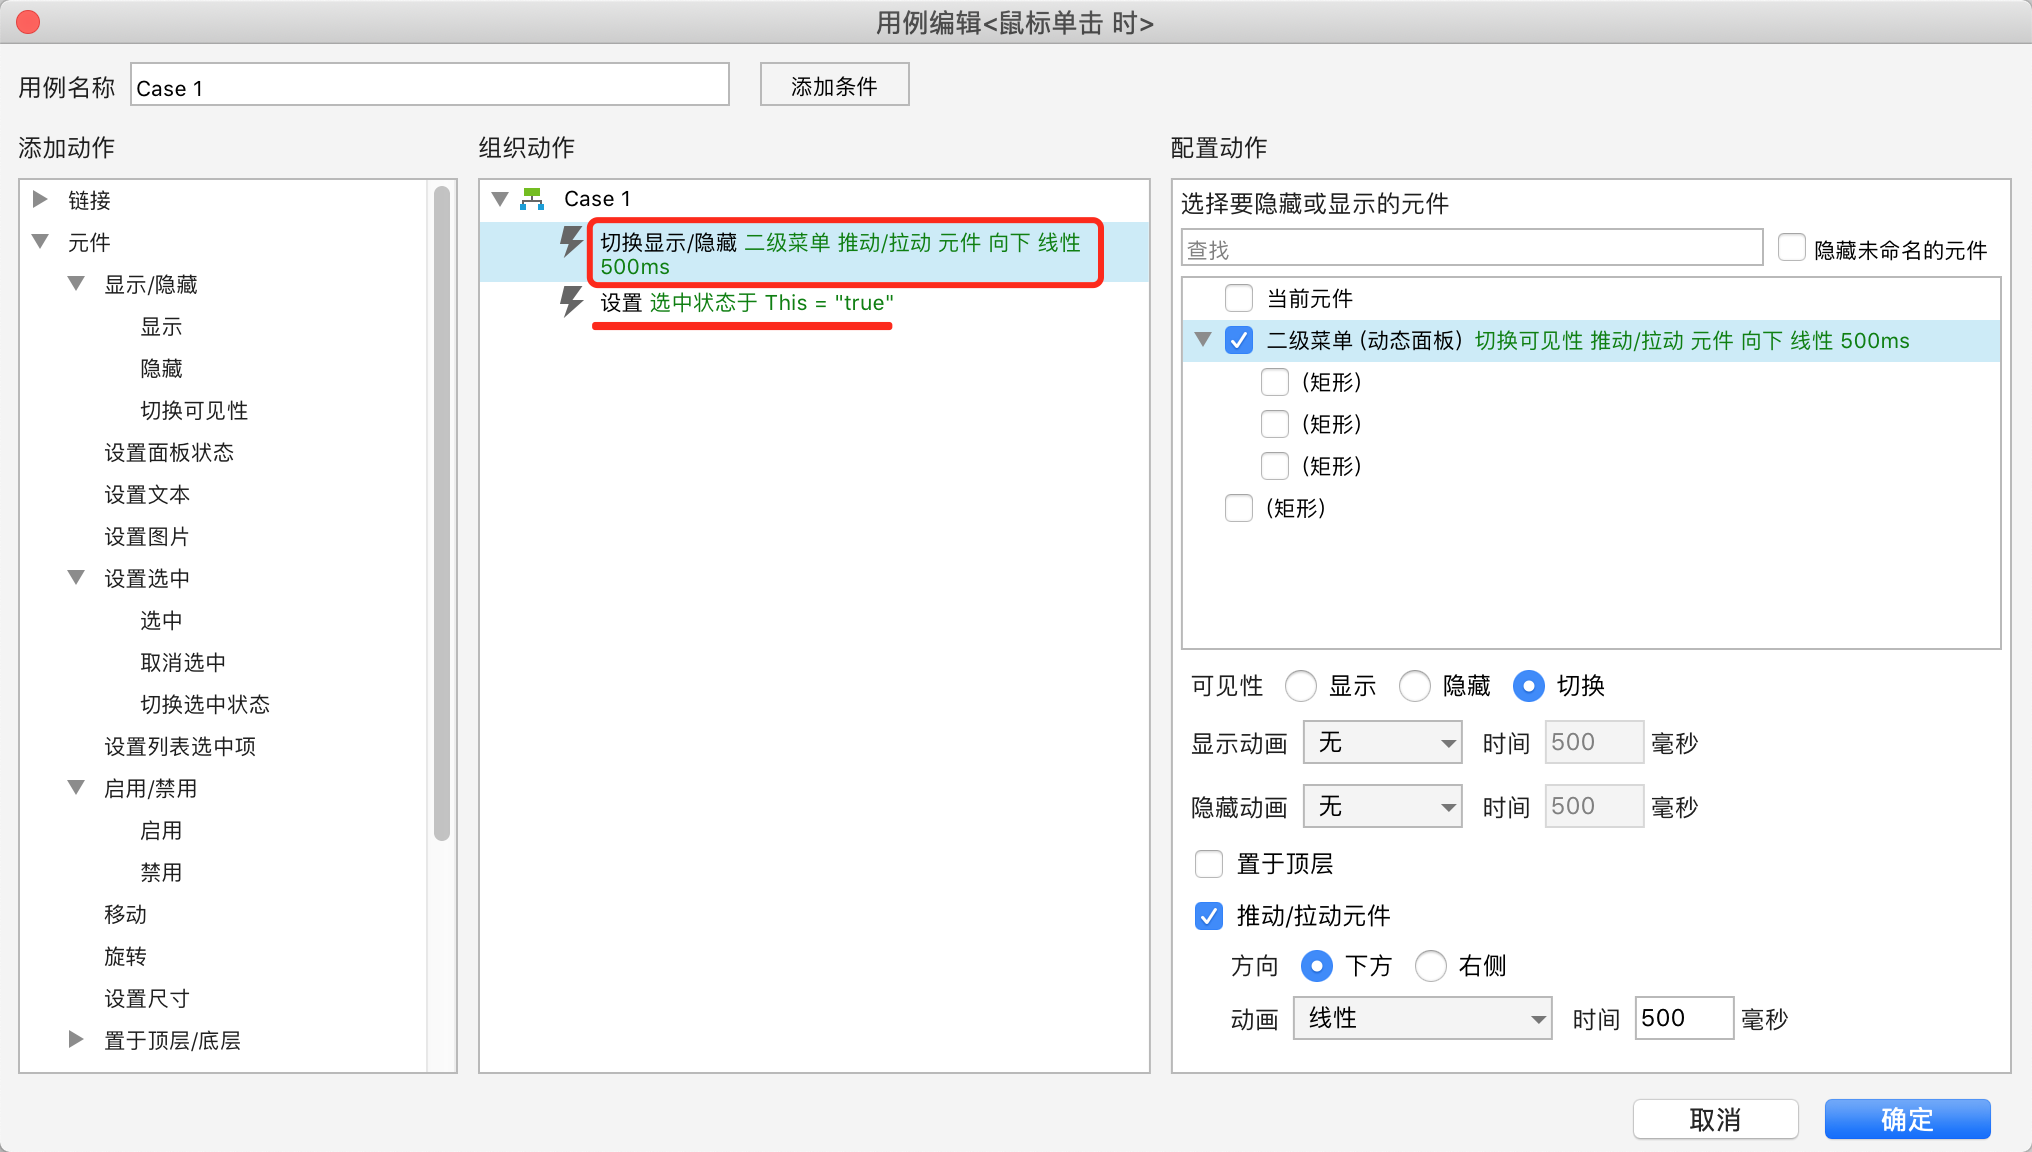
Task: Select the 设置列表选中项 action
Action: [x=180, y=746]
